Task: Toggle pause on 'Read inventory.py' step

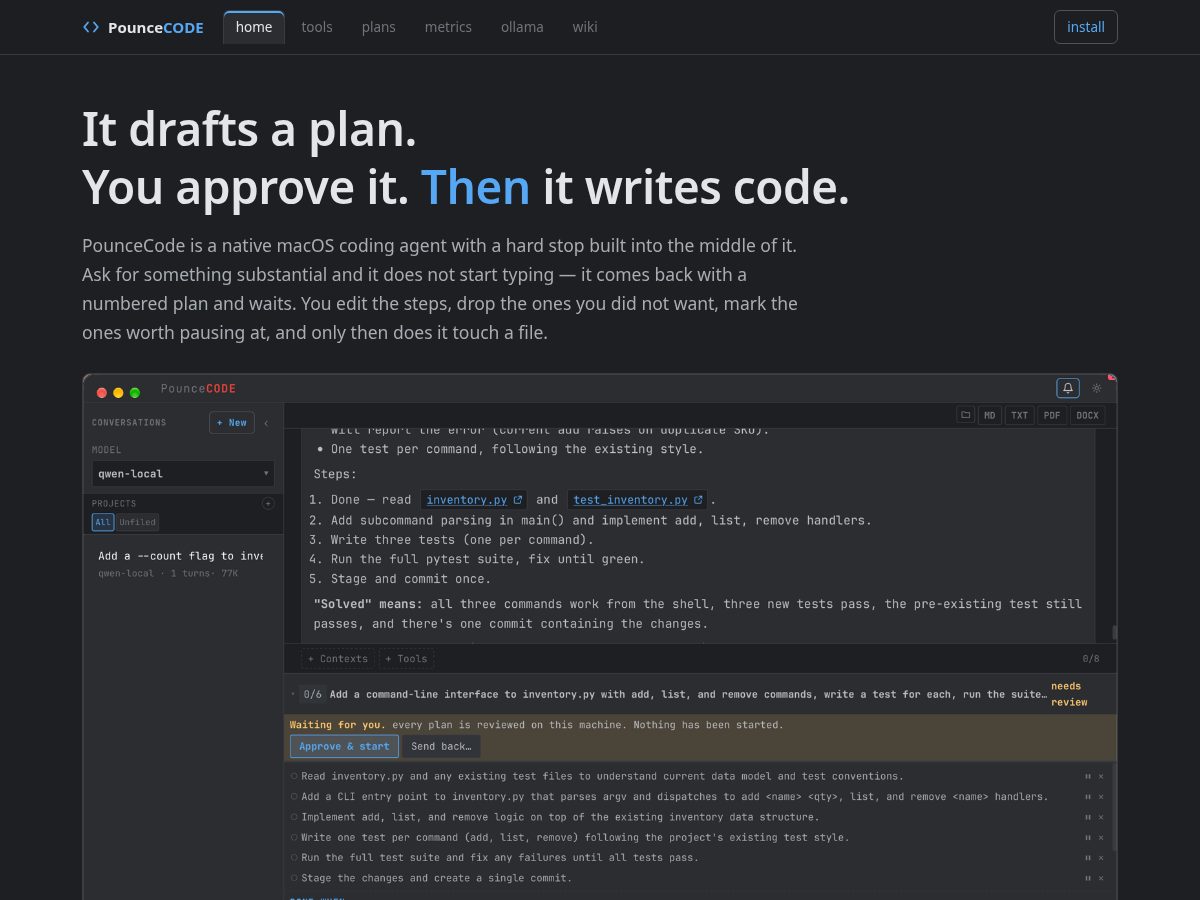Action: (1088, 776)
